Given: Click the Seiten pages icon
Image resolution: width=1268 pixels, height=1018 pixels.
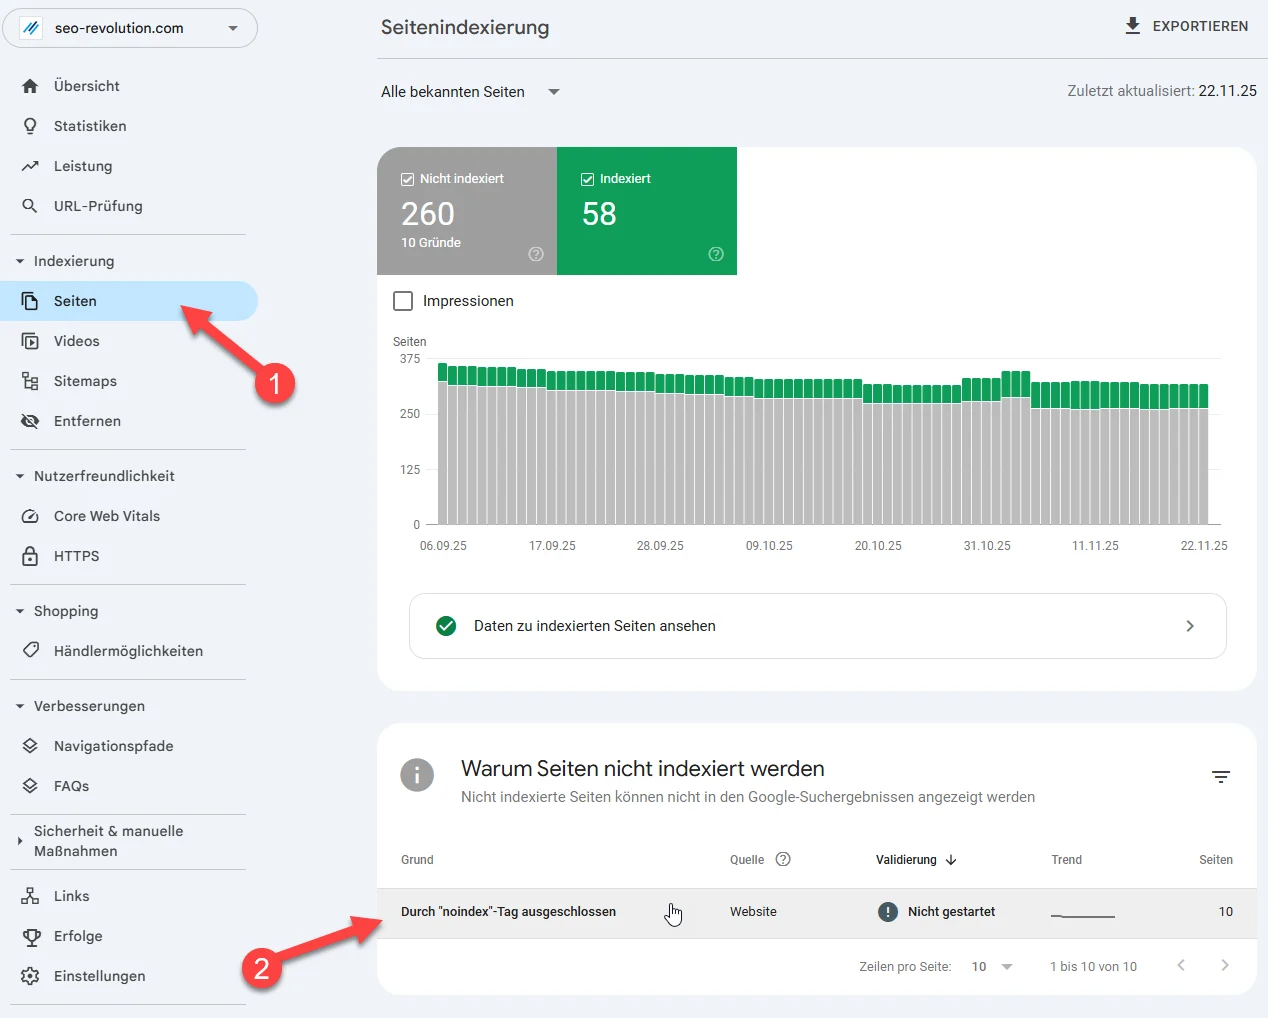Looking at the screenshot, I should 30,301.
